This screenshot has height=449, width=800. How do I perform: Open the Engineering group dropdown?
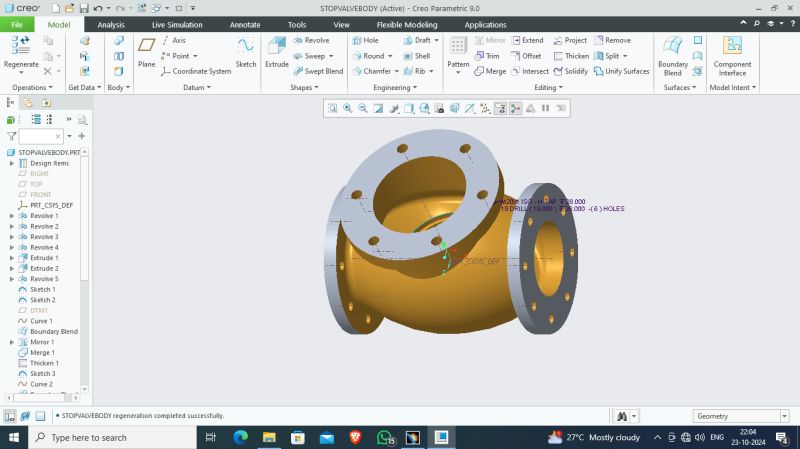coord(395,87)
